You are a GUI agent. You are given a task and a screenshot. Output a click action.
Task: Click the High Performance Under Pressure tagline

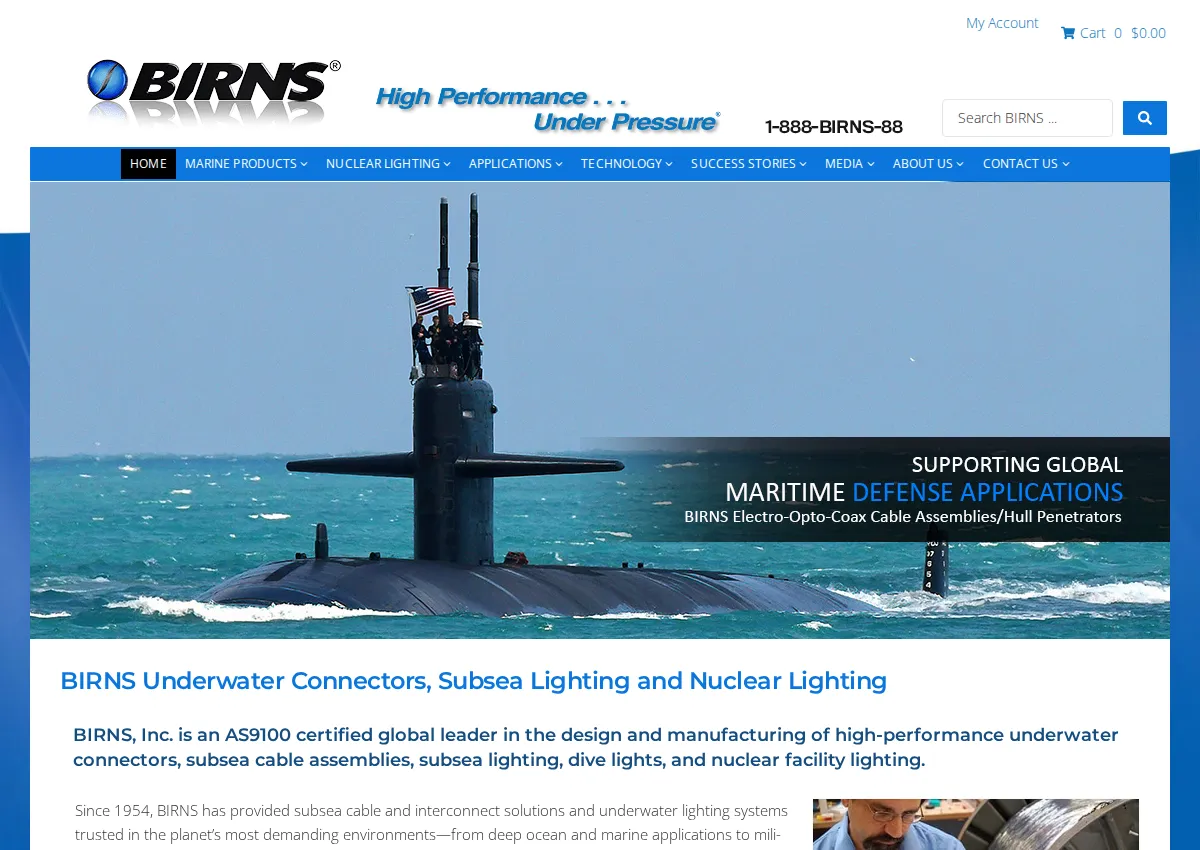pyautogui.click(x=547, y=109)
